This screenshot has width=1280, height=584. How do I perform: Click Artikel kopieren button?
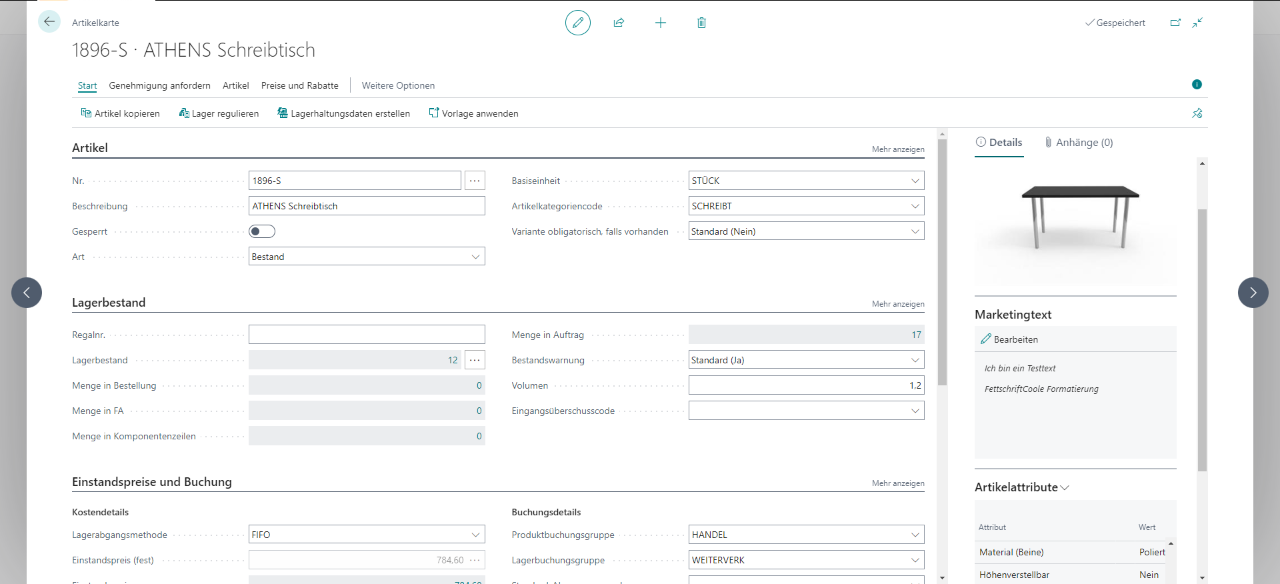pos(120,114)
